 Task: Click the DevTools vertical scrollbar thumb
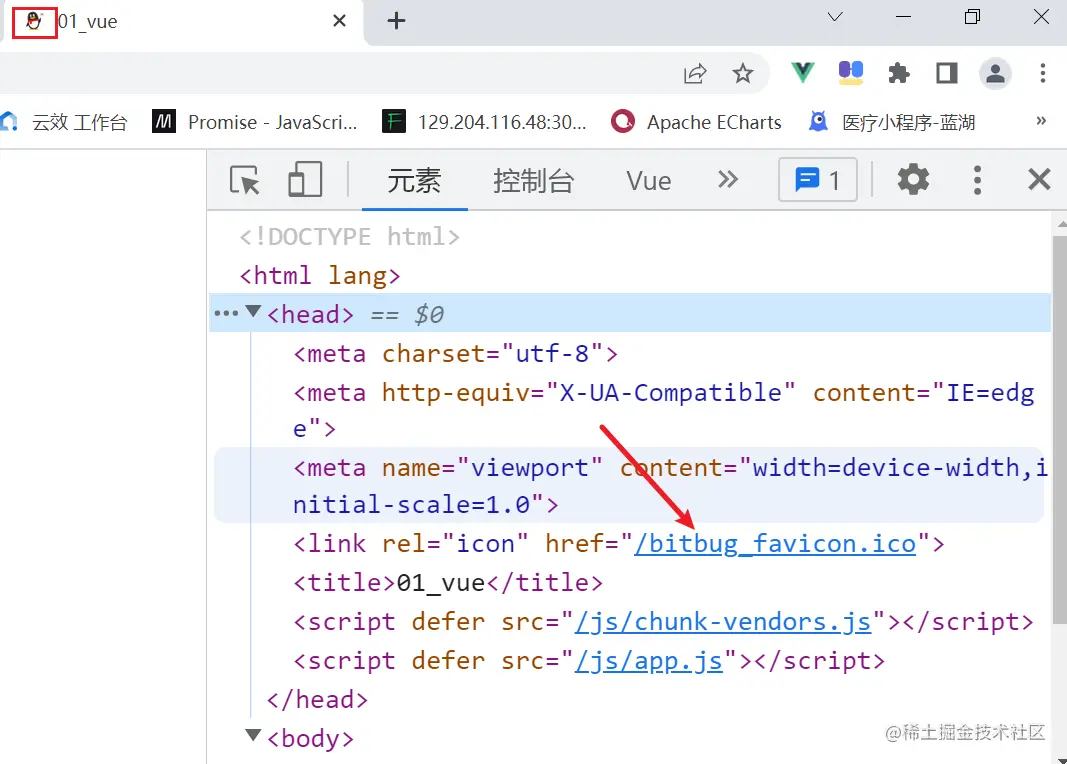coord(1060,429)
